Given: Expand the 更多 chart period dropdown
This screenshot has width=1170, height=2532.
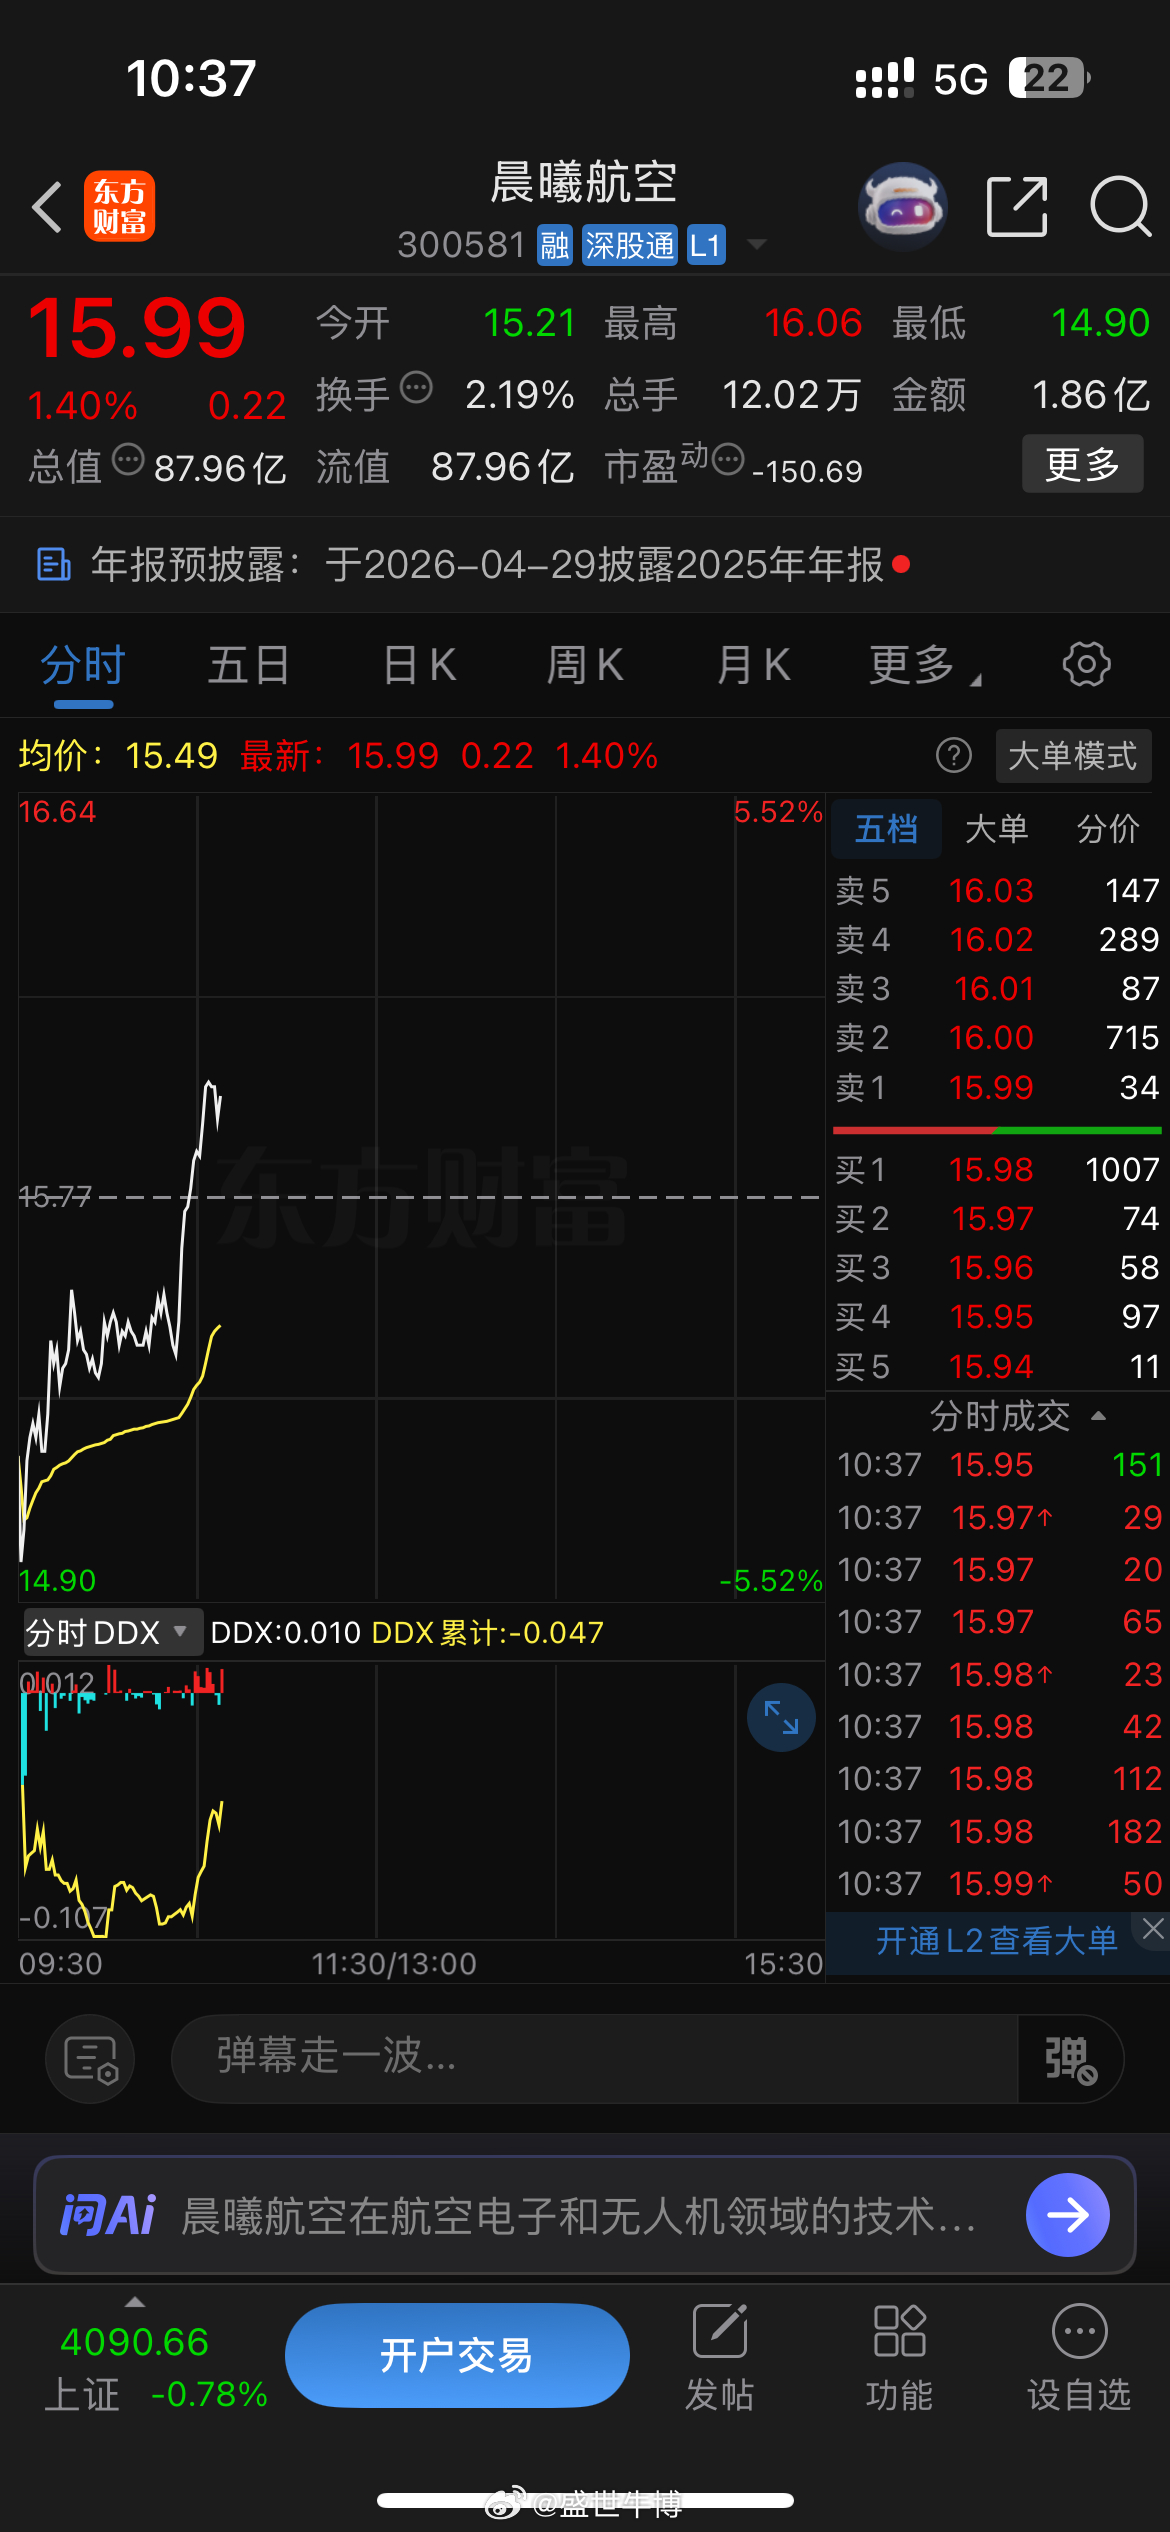Looking at the screenshot, I should coord(925,665).
